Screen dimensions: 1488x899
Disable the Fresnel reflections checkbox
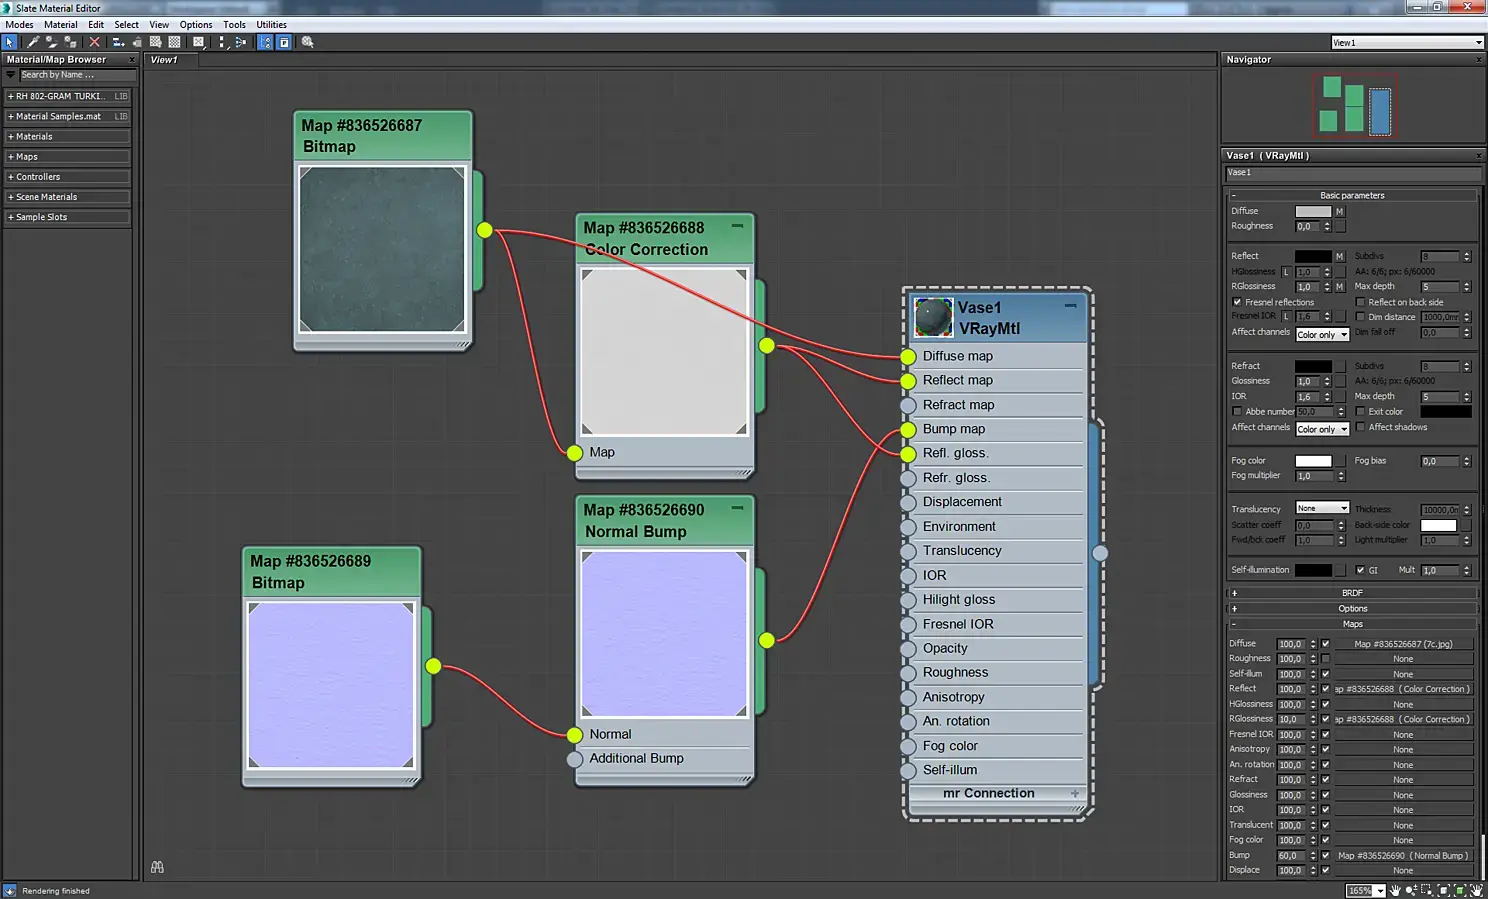coord(1237,302)
